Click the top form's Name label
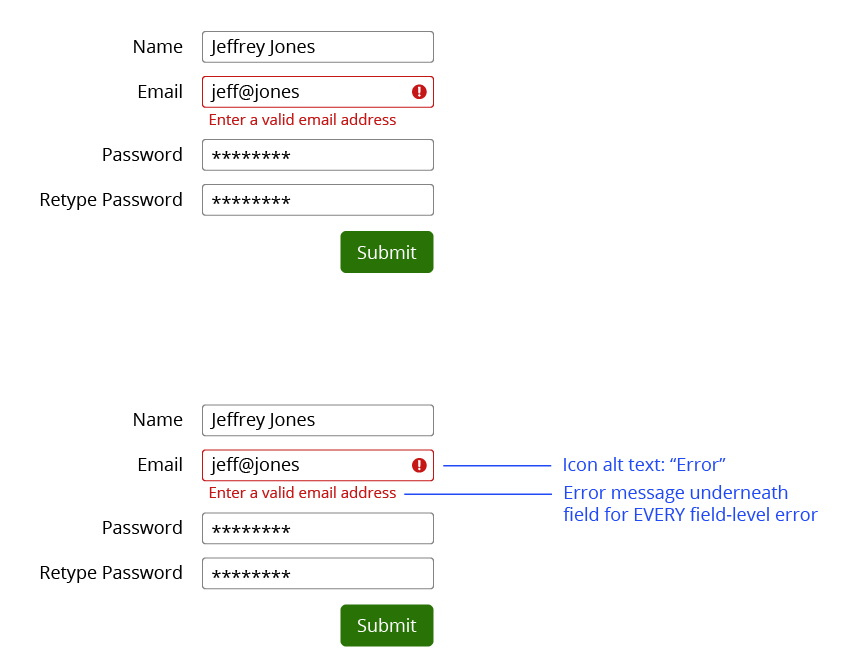 coord(158,47)
